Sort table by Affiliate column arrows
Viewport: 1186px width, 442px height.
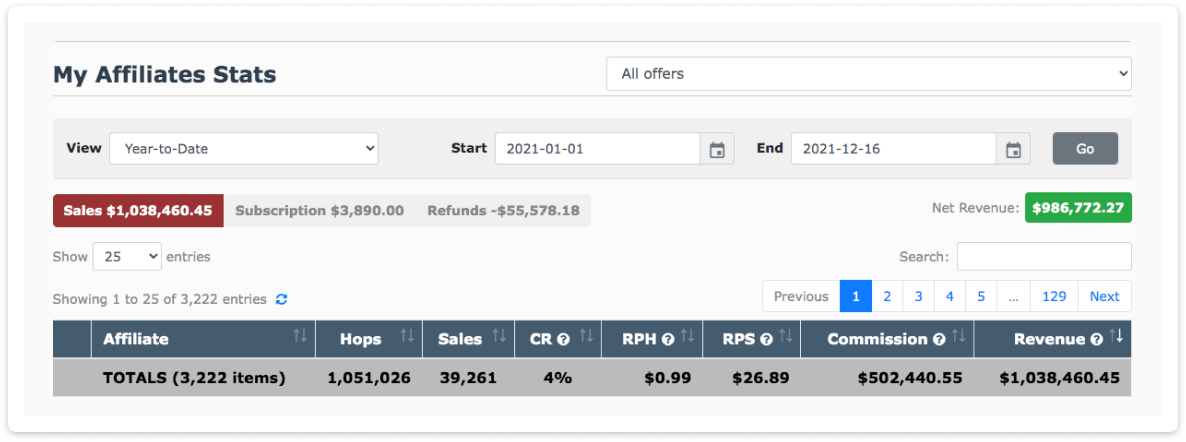pos(300,337)
